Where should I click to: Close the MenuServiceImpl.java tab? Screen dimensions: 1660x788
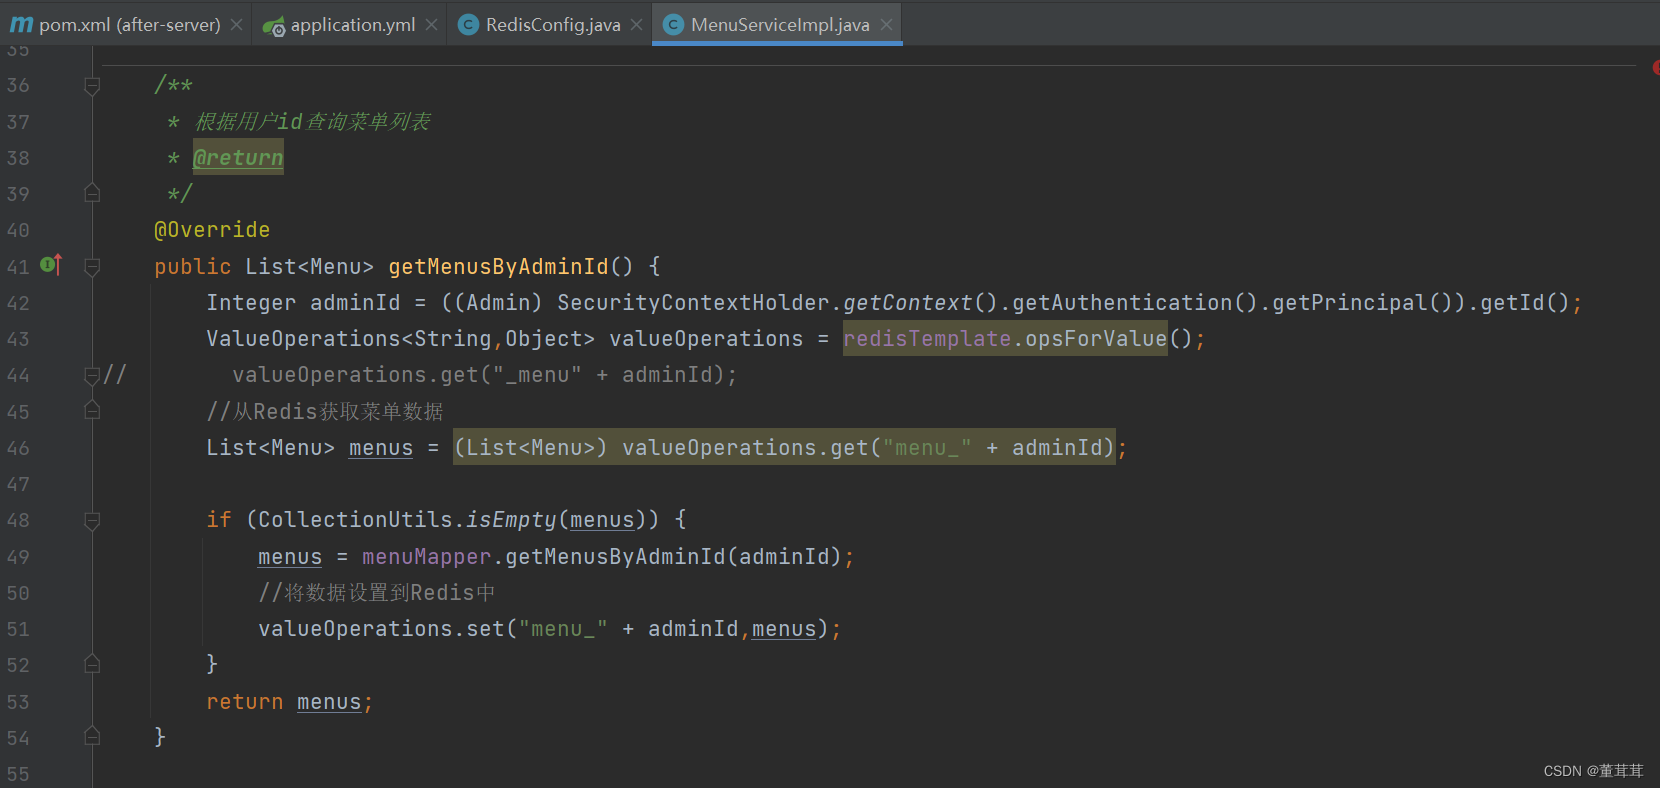(886, 24)
